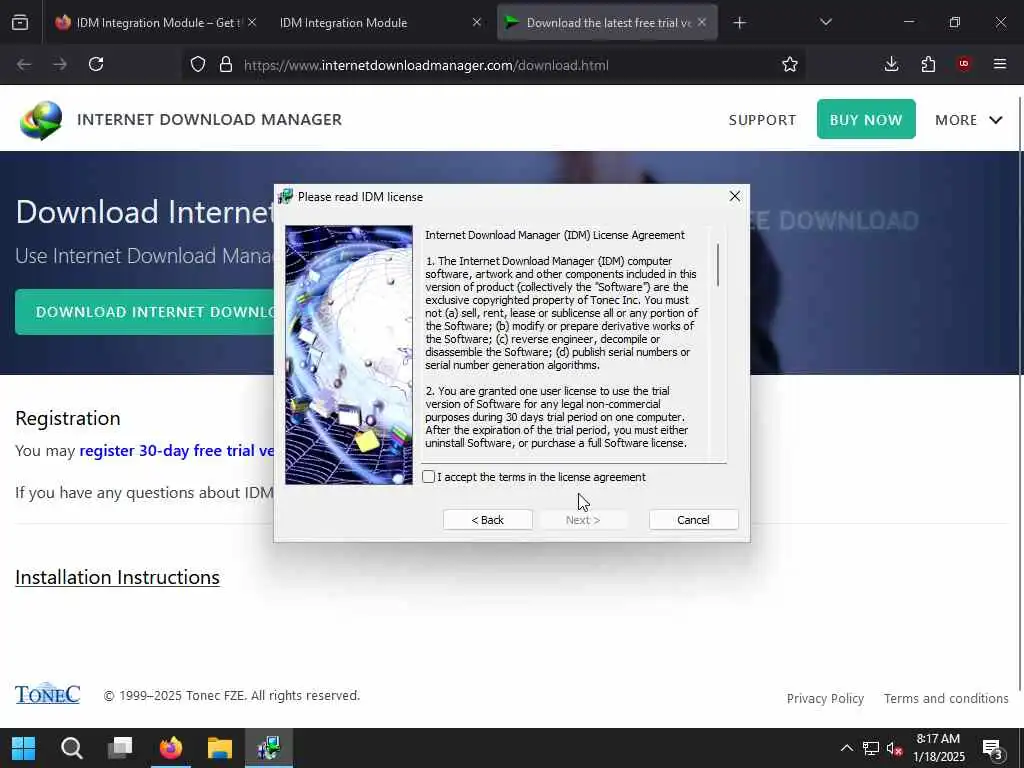
Task: Click the muted volume tray icon
Action: 895,748
